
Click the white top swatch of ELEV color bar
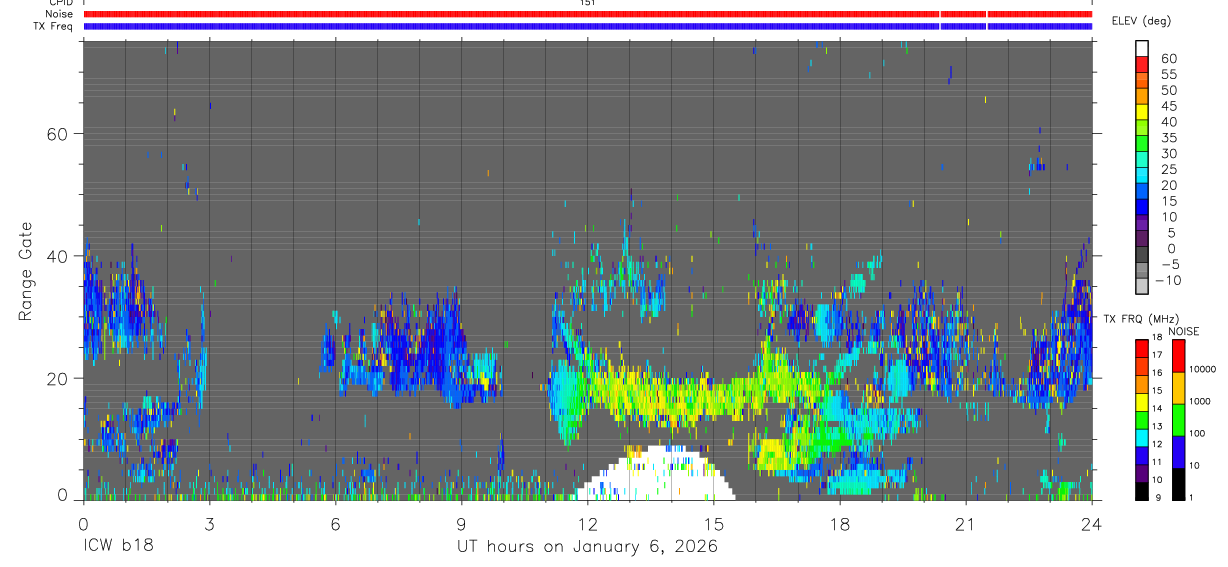(x=1142, y=47)
